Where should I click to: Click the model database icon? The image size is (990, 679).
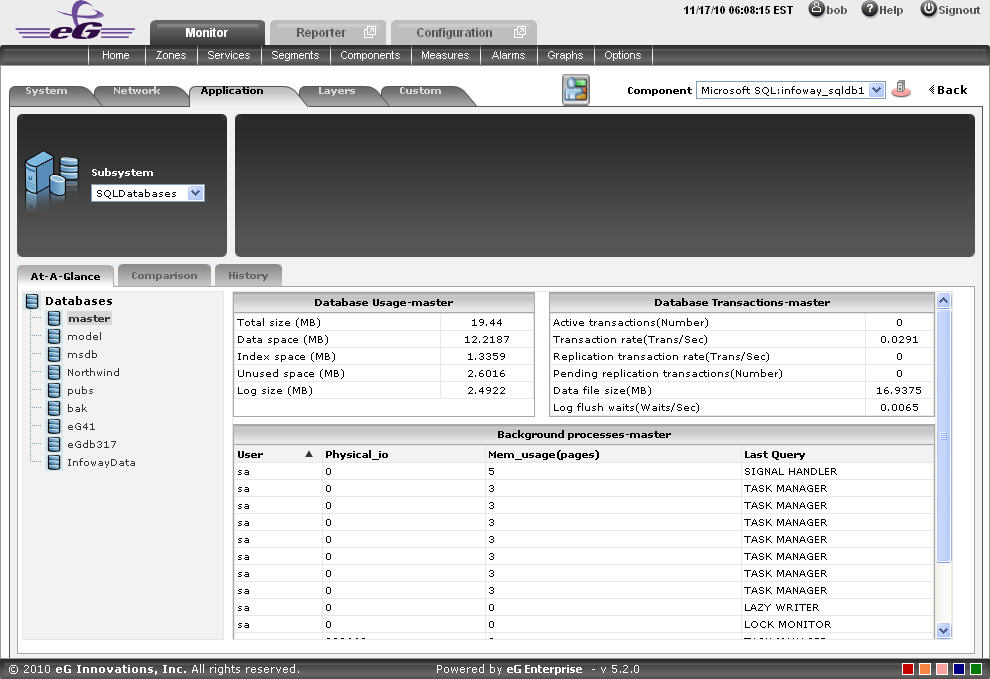[54, 337]
